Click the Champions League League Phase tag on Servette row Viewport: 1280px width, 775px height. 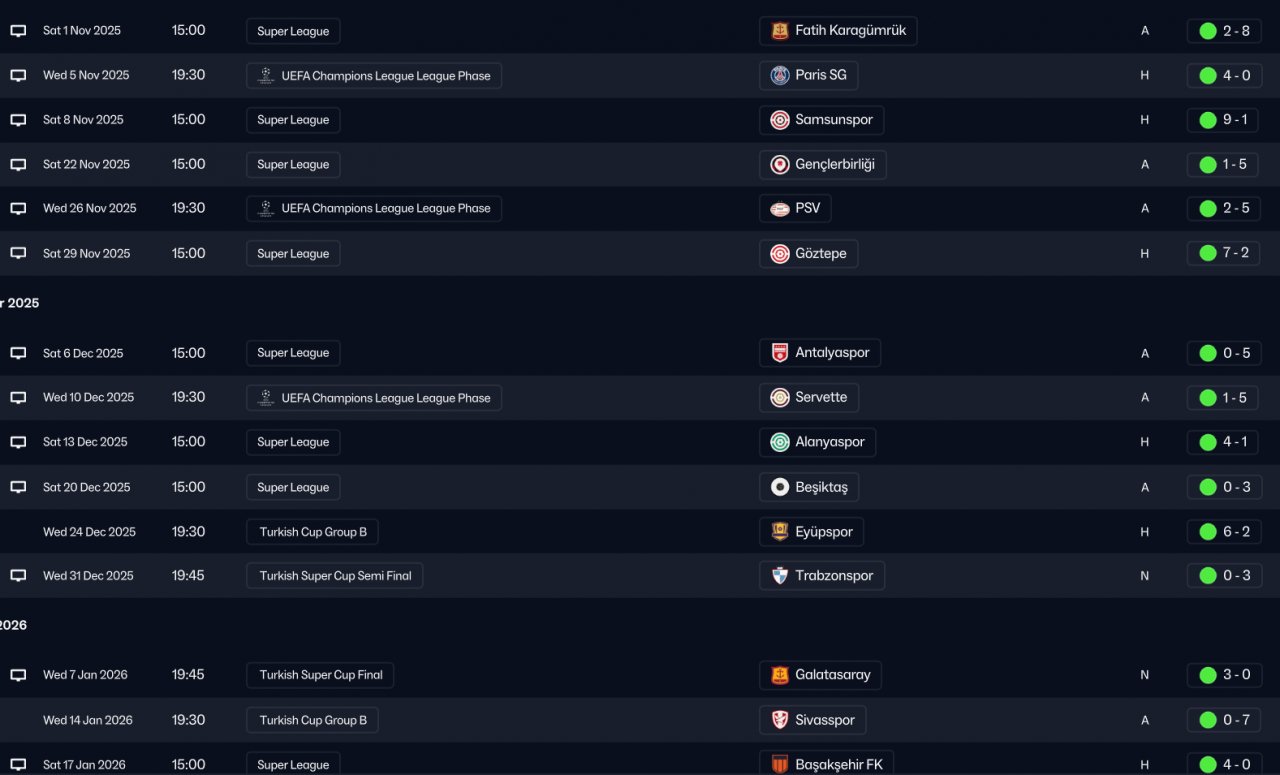pyautogui.click(x=374, y=398)
